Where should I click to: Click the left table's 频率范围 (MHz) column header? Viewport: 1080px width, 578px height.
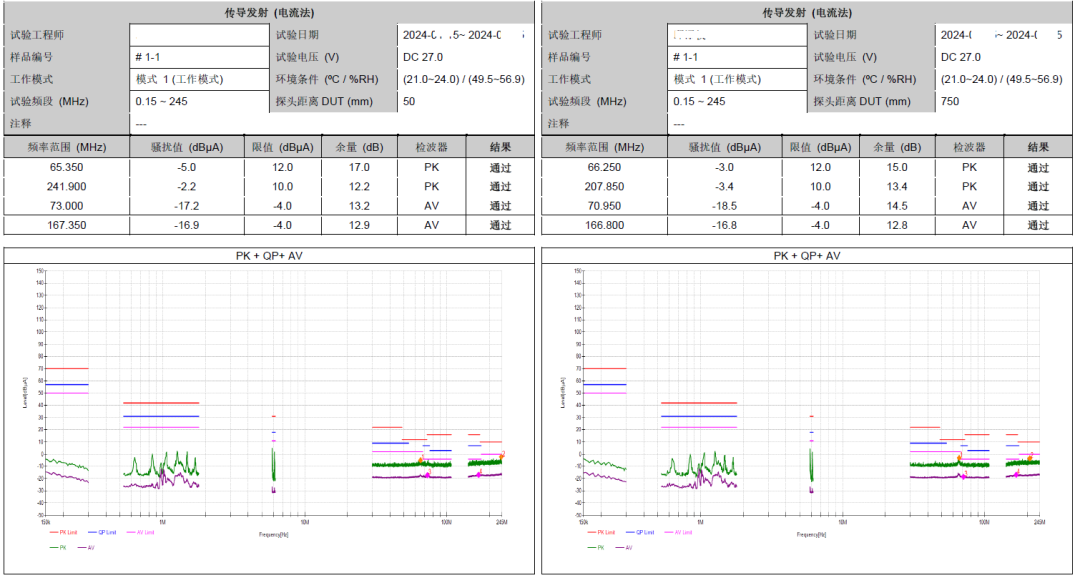pos(66,147)
